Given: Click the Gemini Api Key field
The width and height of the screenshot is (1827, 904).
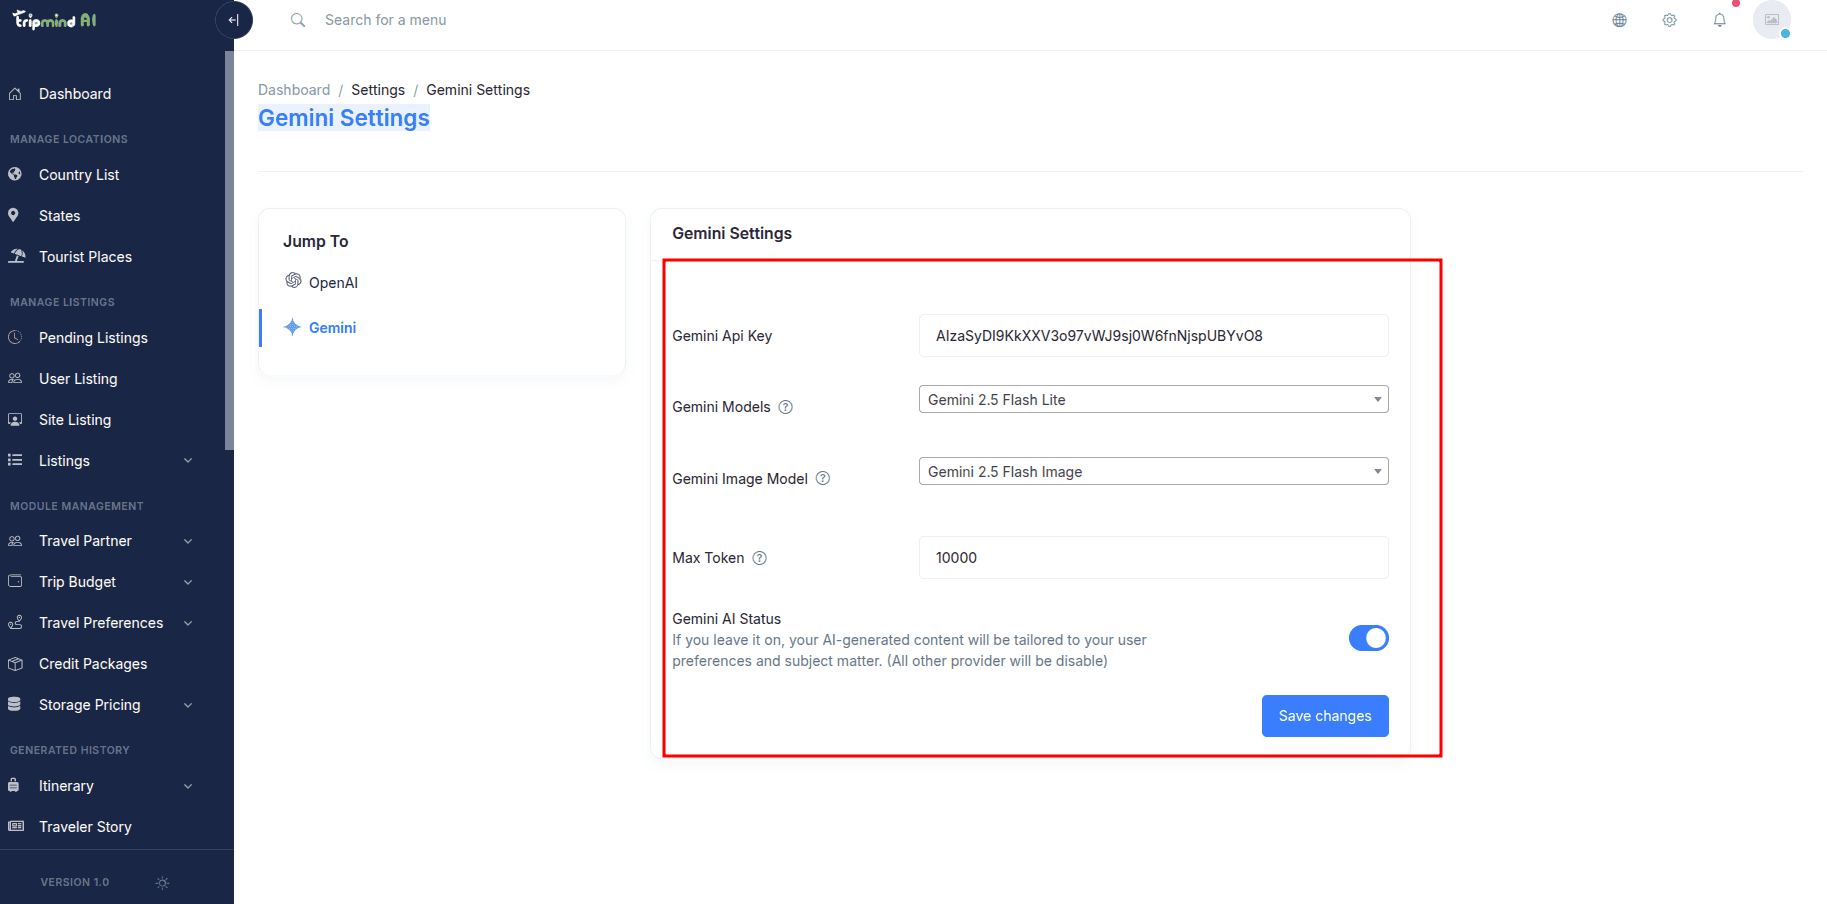Looking at the screenshot, I should (x=1154, y=336).
